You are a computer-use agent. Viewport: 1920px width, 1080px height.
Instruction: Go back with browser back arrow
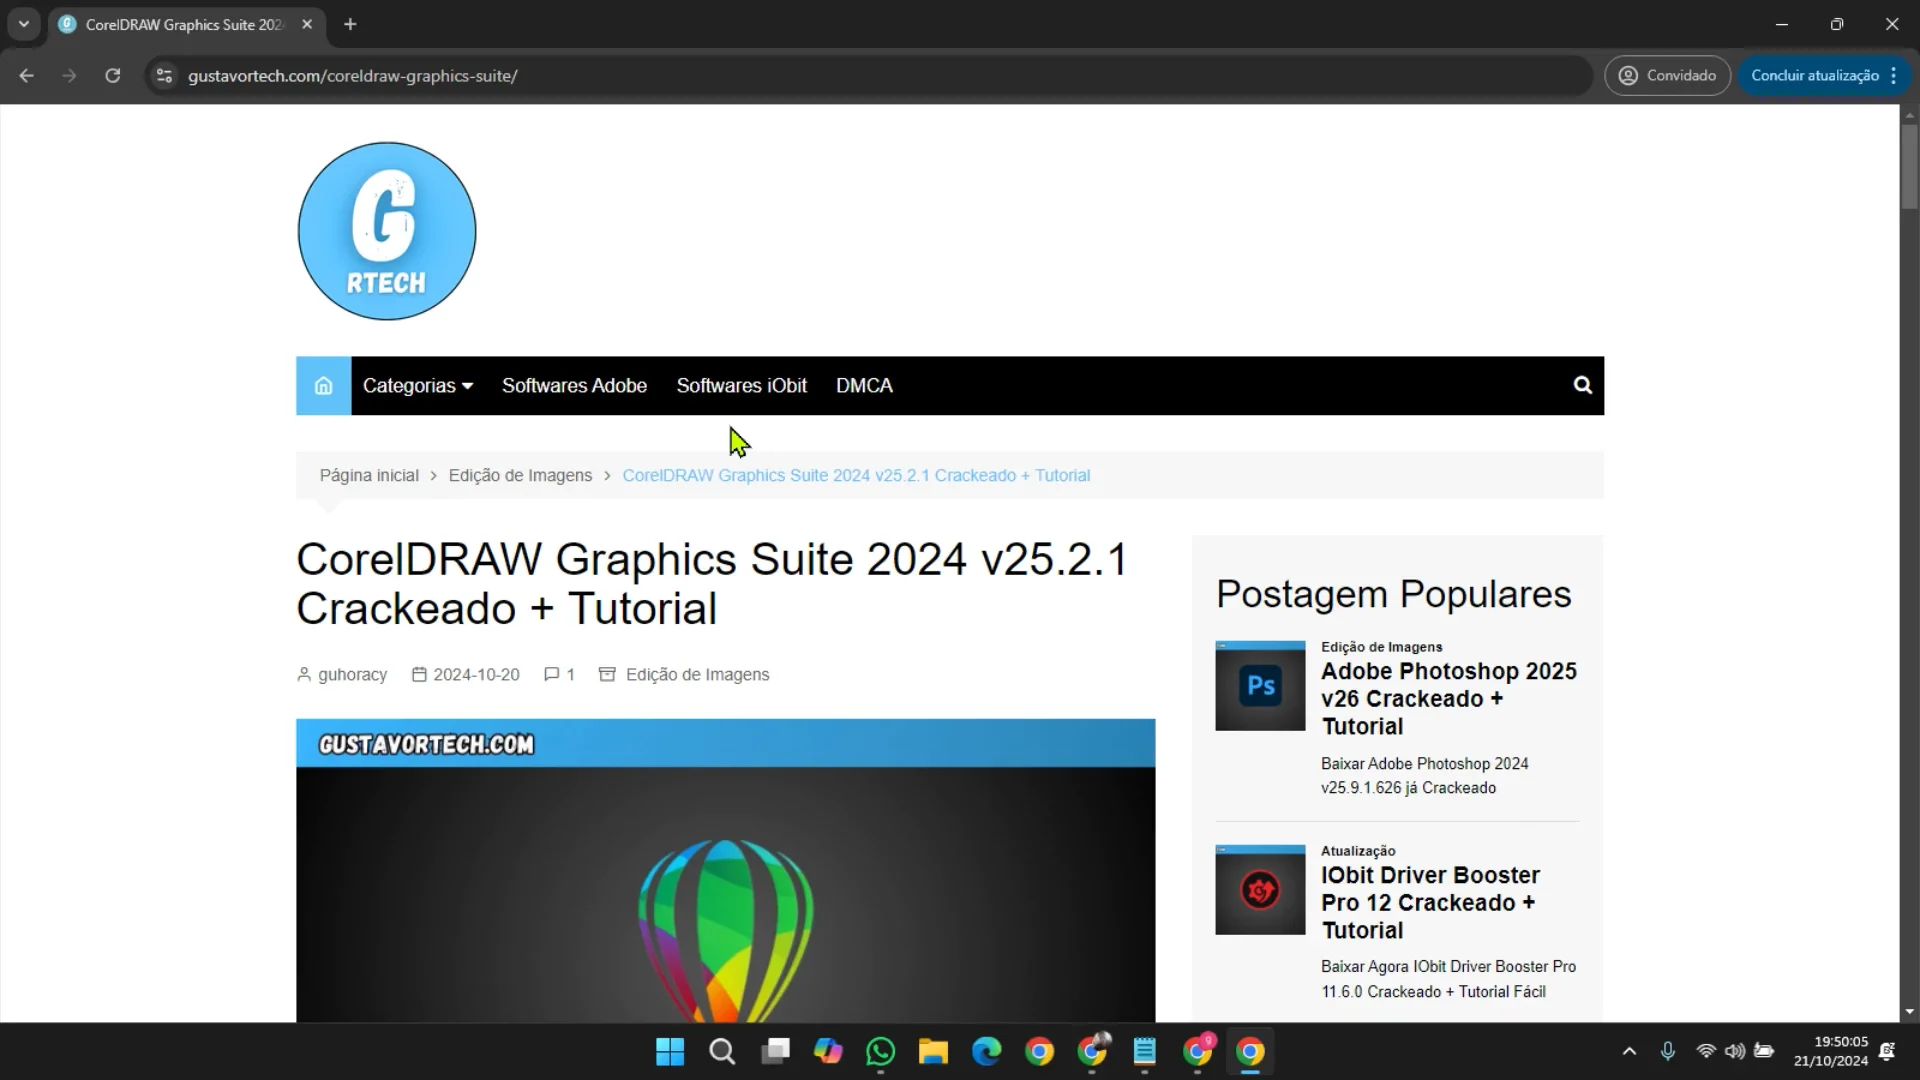[27, 76]
